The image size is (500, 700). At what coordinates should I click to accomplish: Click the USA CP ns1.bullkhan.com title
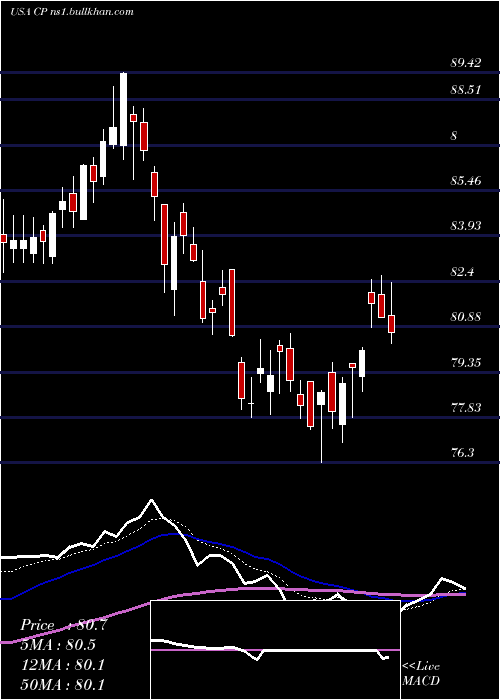point(72,12)
